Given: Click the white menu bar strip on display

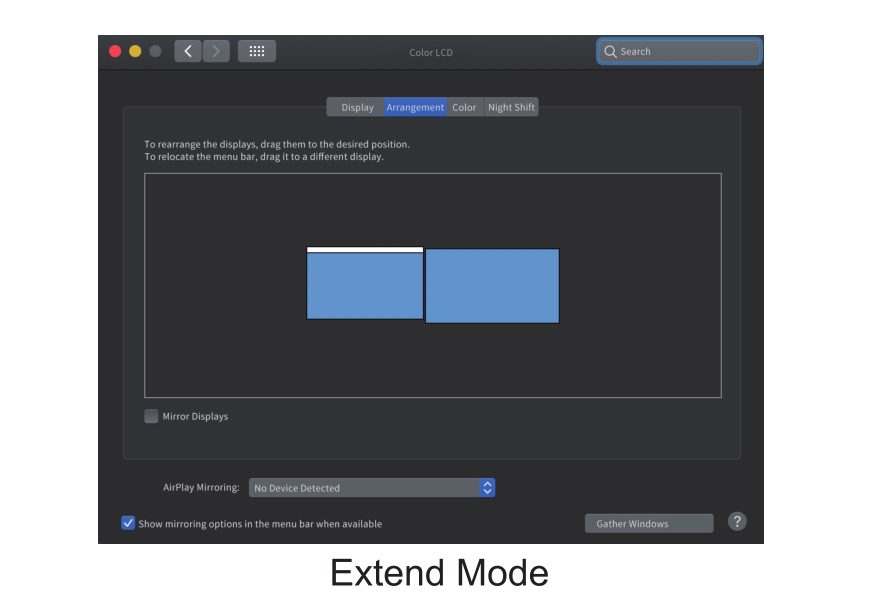Looking at the screenshot, I should tap(364, 249).
